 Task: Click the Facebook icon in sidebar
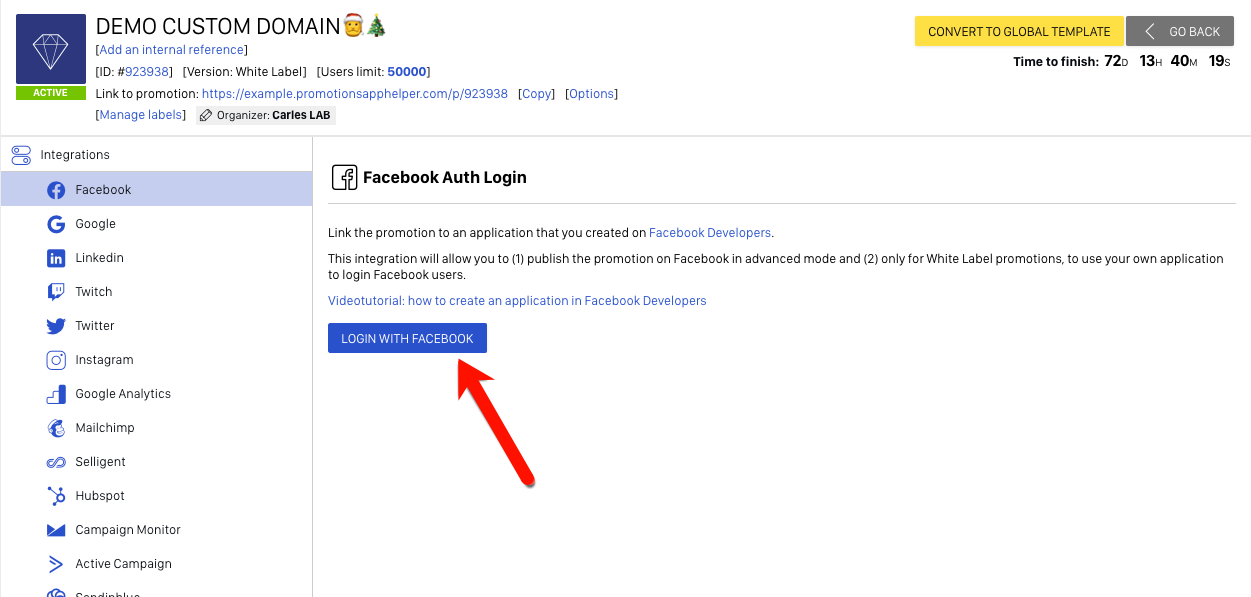[56, 190]
